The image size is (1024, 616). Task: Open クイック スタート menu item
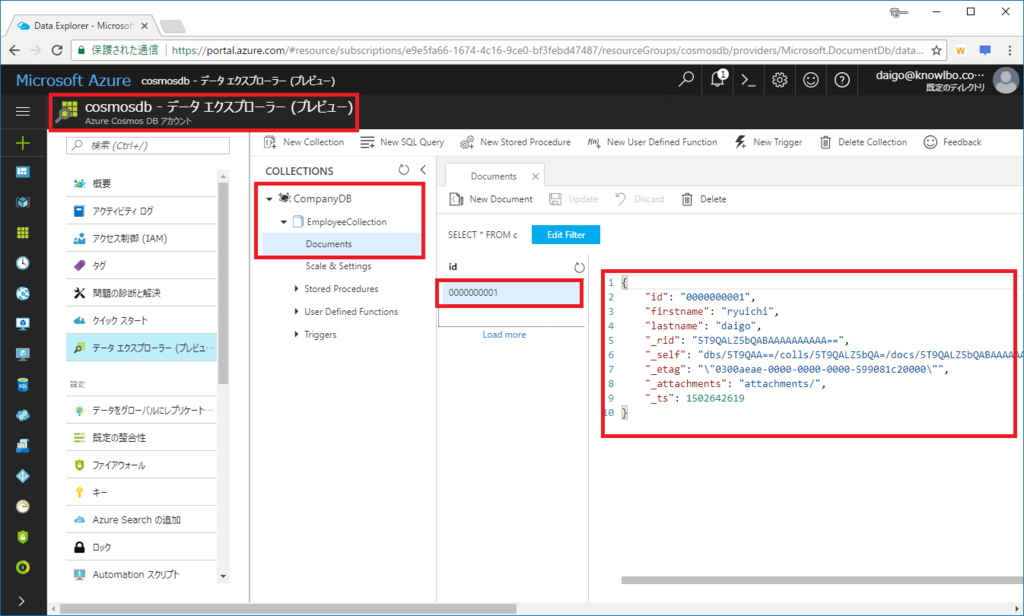[141, 321]
